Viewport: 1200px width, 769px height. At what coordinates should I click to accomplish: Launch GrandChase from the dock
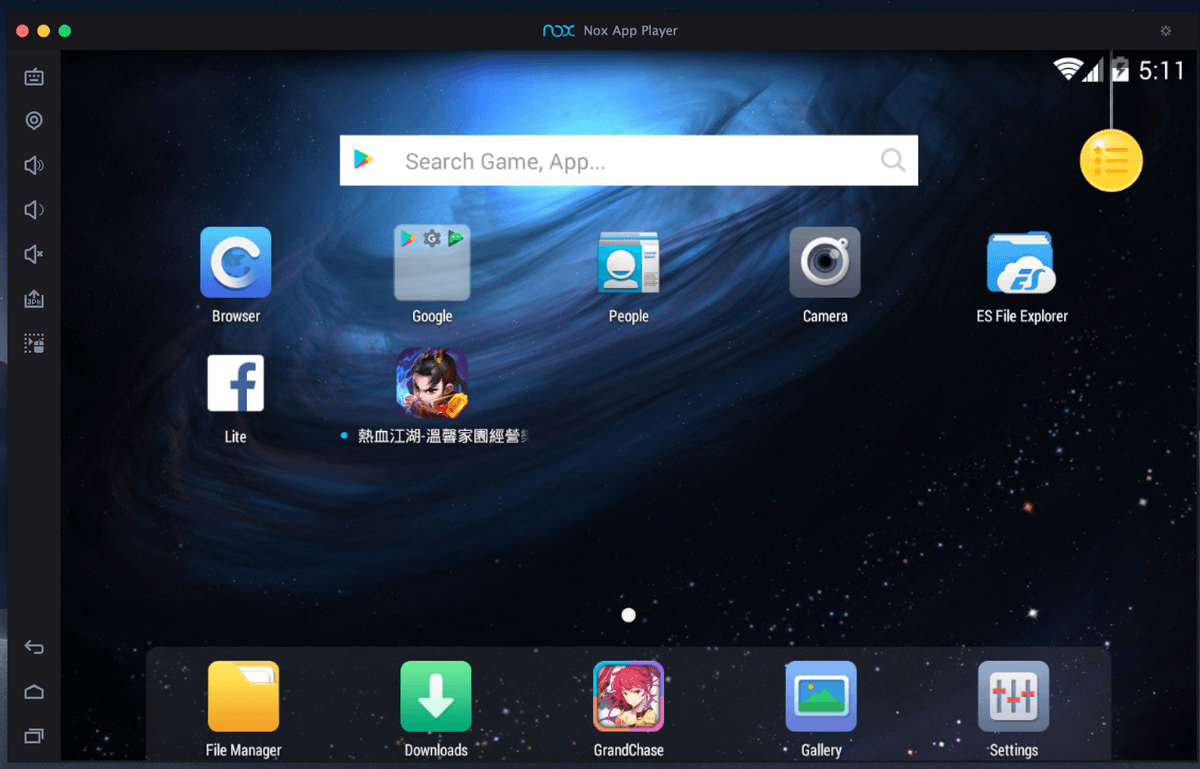tap(628, 696)
